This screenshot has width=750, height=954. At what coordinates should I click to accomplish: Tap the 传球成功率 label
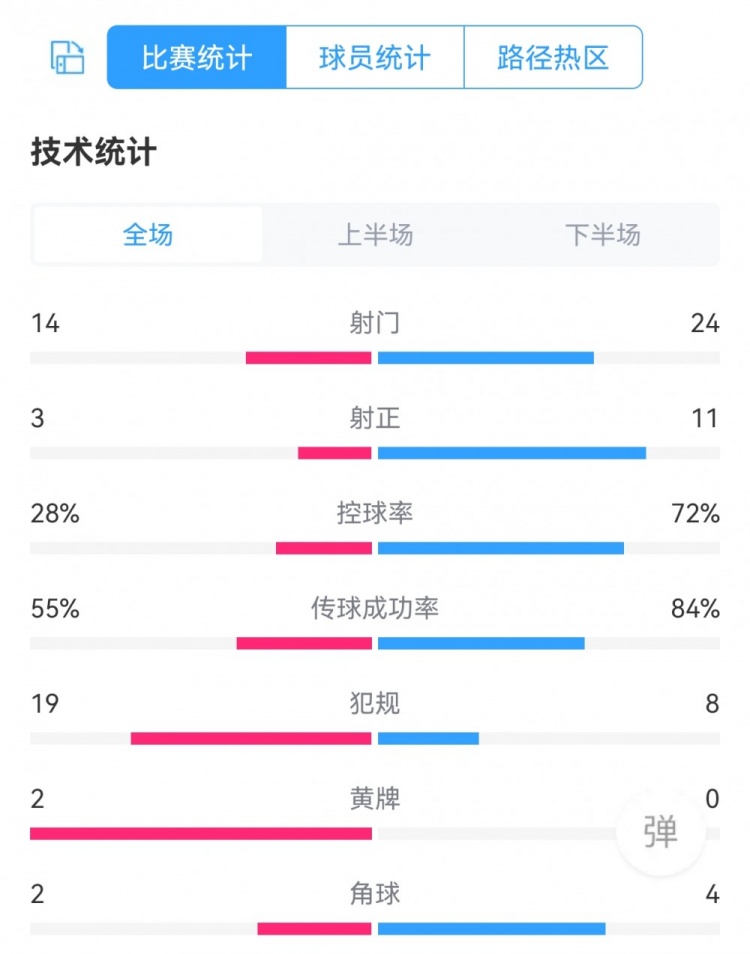375,608
